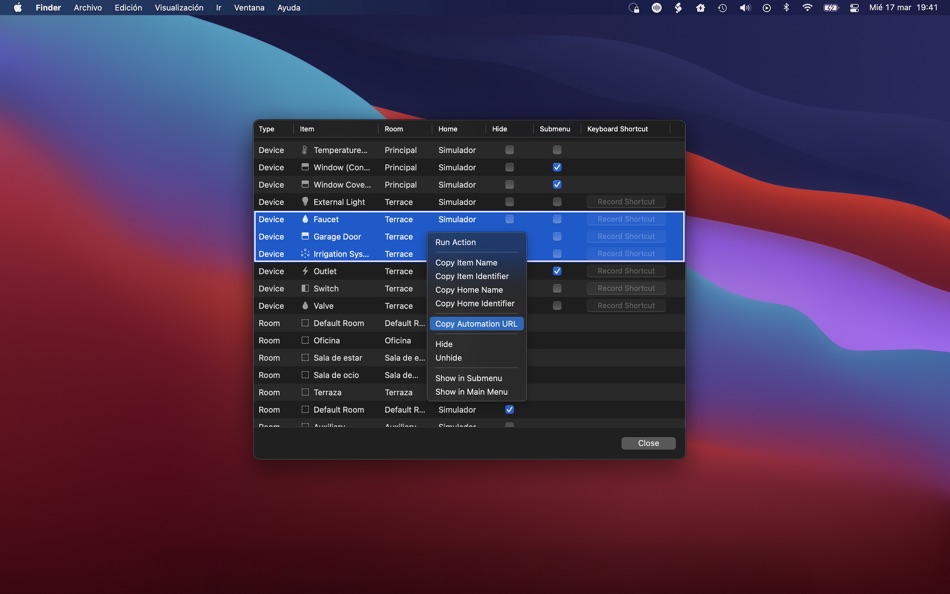The height and width of the screenshot is (594, 950).
Task: Uncheck Submenu for Window Cove... device
Action: click(557, 184)
